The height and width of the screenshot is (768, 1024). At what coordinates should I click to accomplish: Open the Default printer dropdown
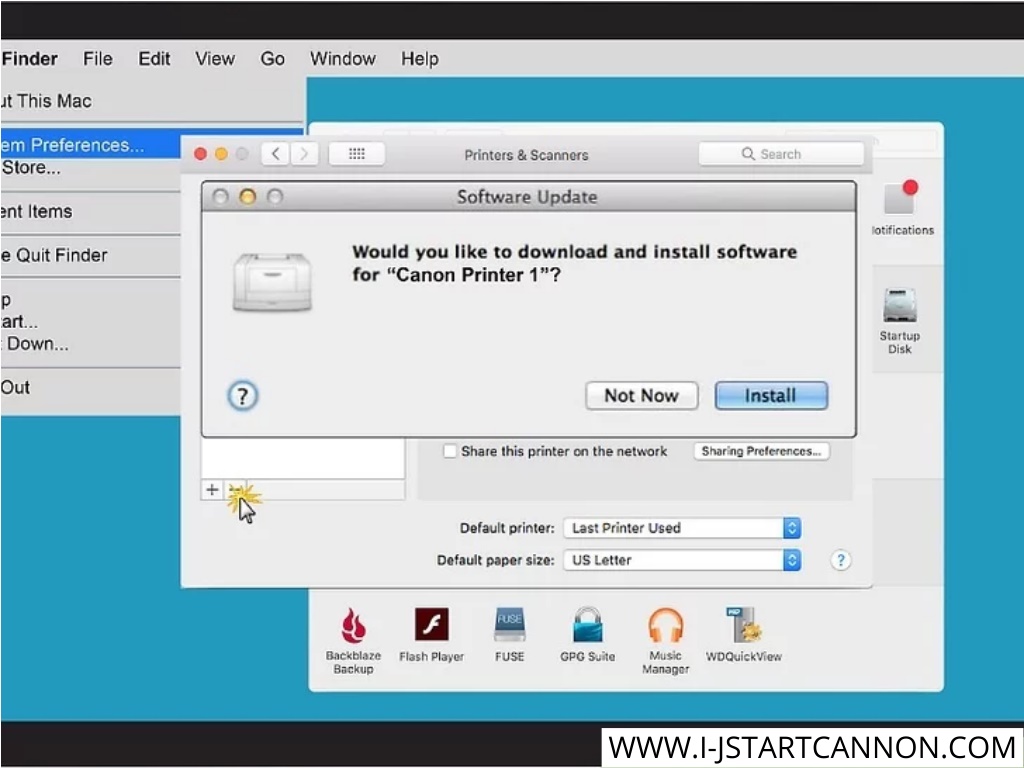[682, 528]
